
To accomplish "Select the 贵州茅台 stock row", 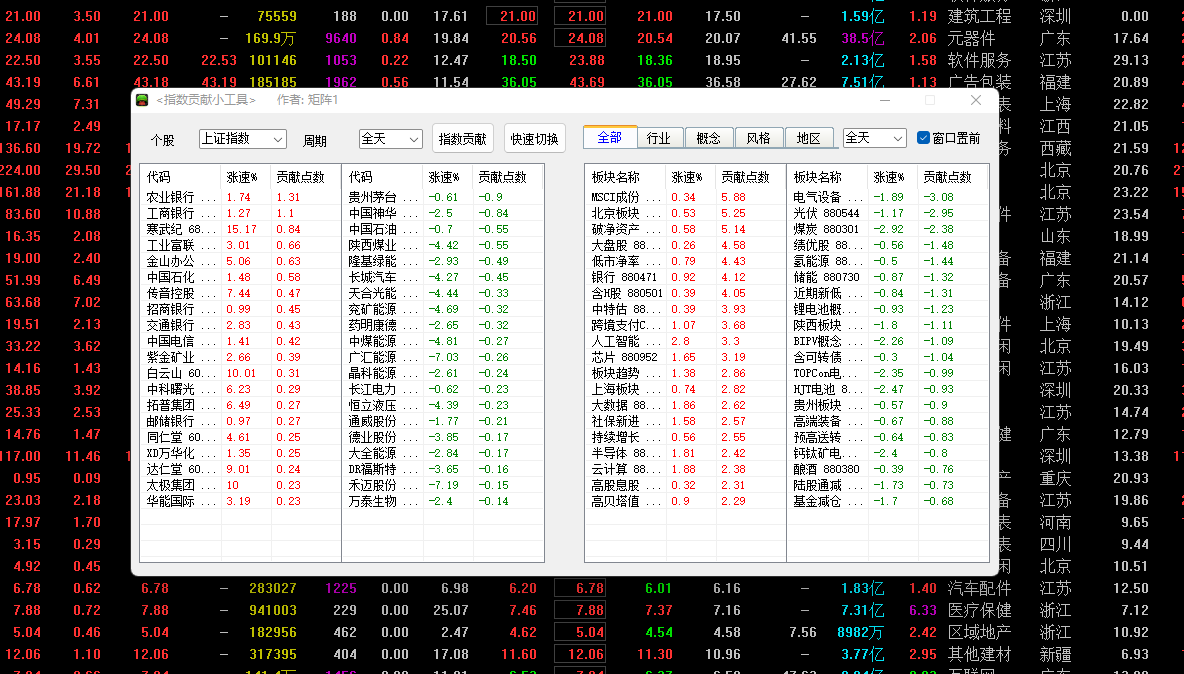I will 442,197.
